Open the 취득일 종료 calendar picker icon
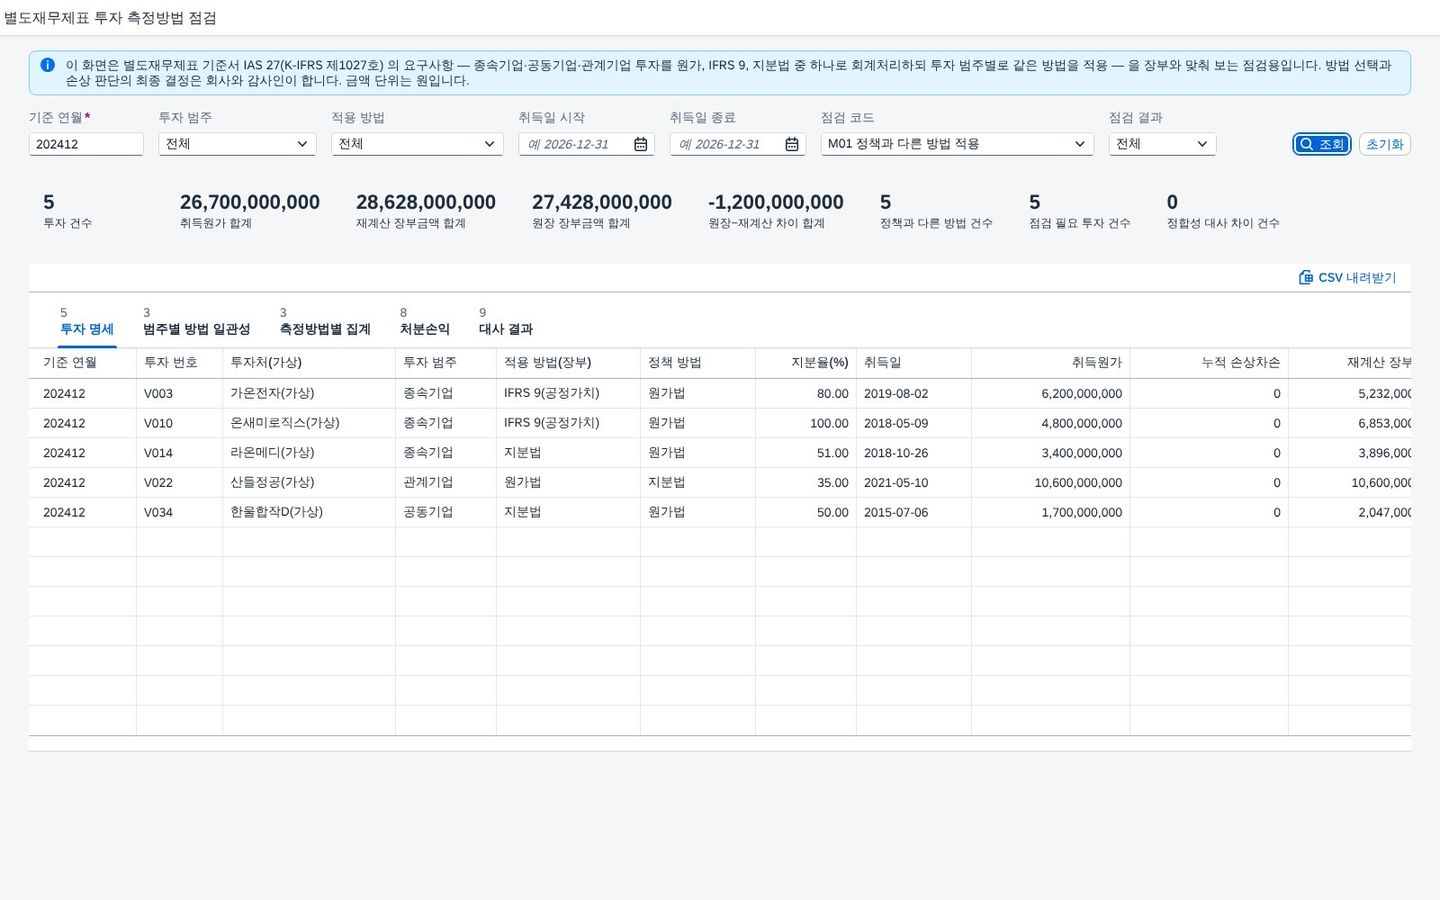 pos(792,144)
